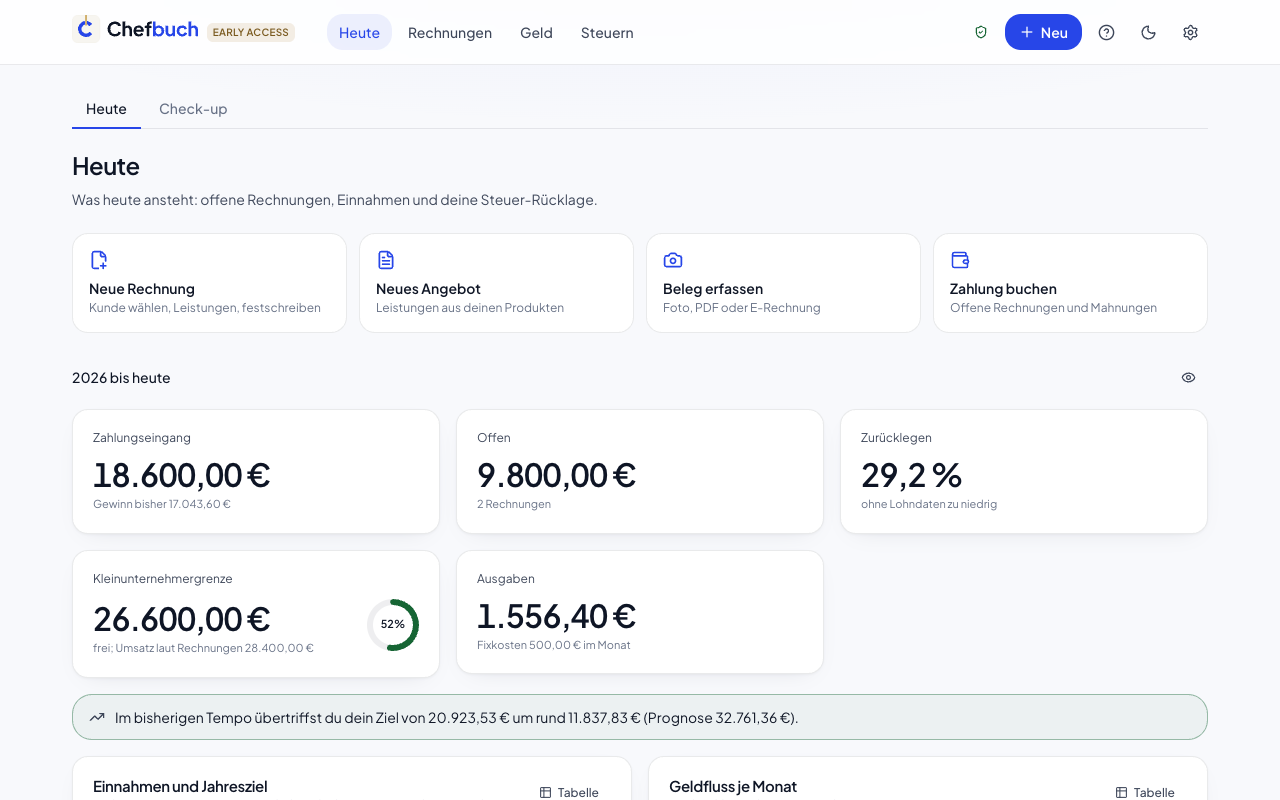Click the EARLY ACCESS badge
Viewport: 1280px width, 800px height.
[x=251, y=32]
